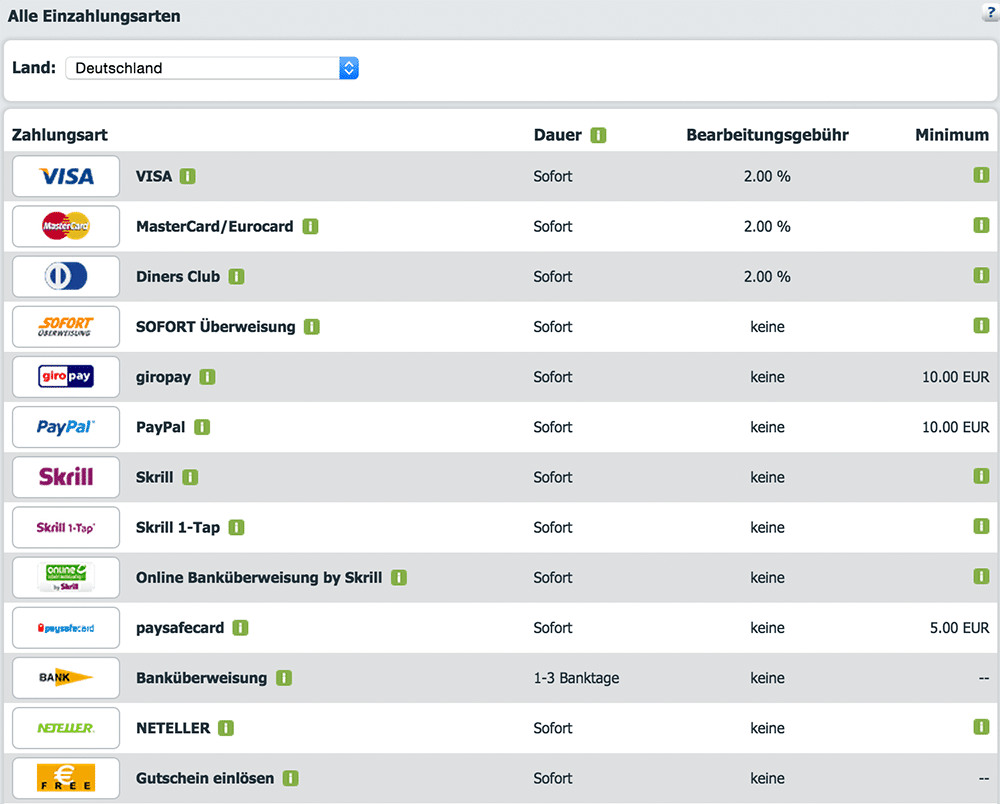This screenshot has height=804, width=1000.
Task: Select the Diners Club payment name
Action: click(178, 277)
